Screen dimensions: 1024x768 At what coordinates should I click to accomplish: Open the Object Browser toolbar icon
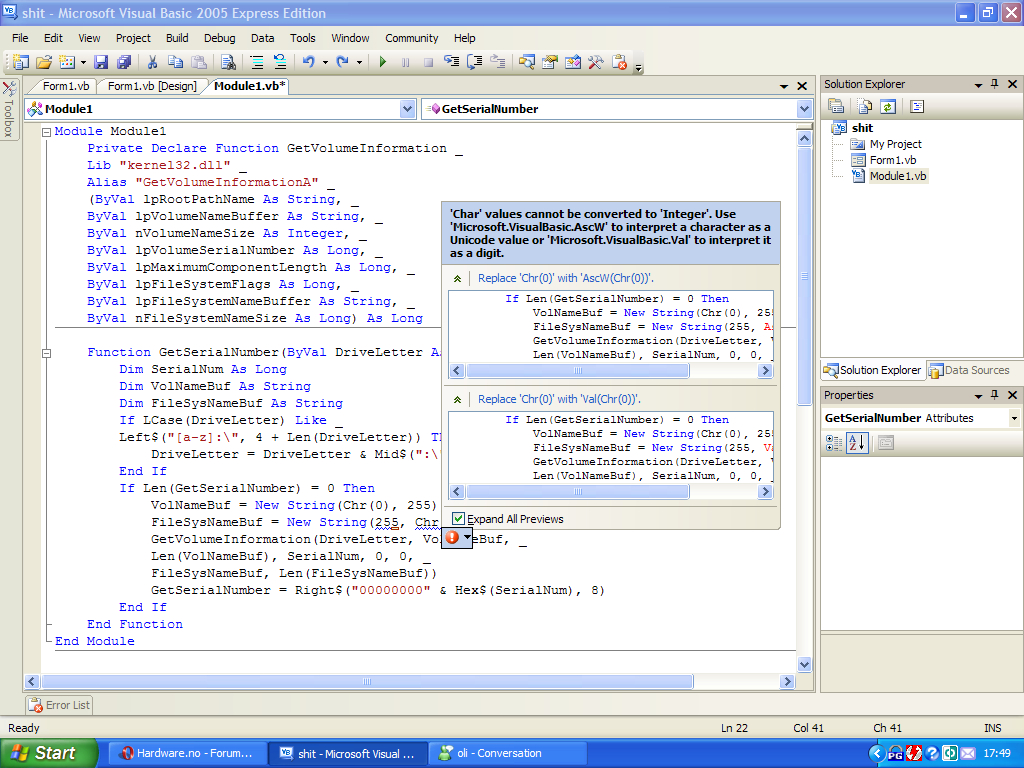click(573, 62)
